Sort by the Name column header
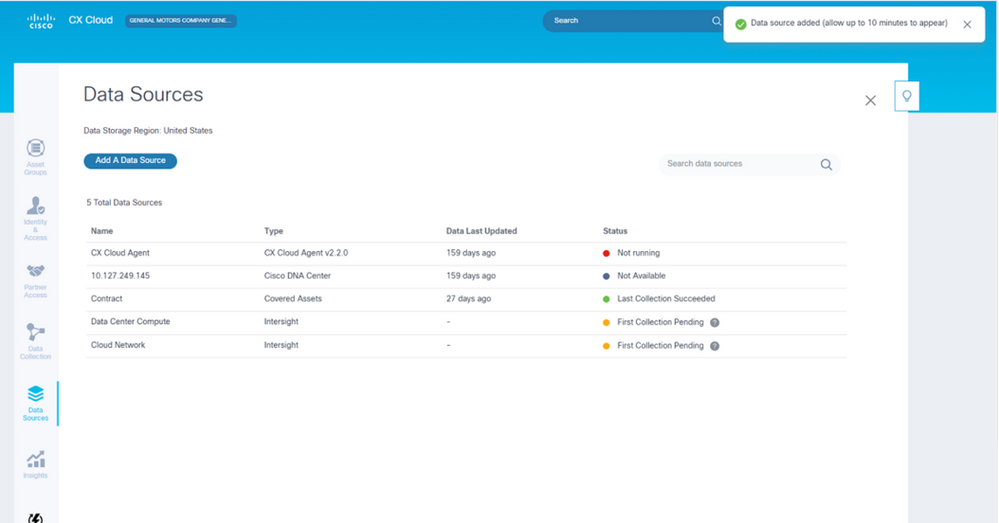 click(102, 231)
